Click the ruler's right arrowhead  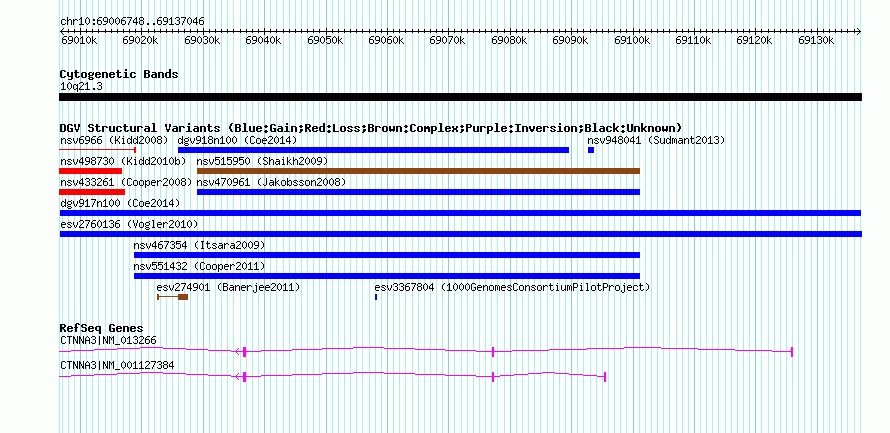pos(859,31)
